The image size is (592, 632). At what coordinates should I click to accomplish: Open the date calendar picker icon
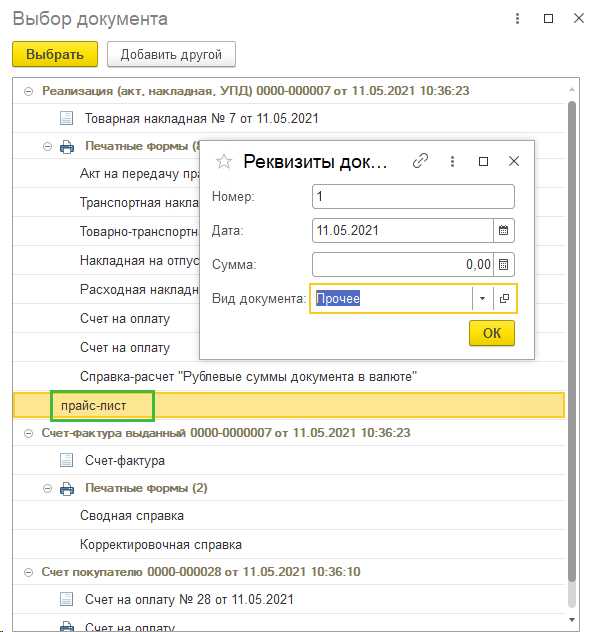pyautogui.click(x=503, y=231)
